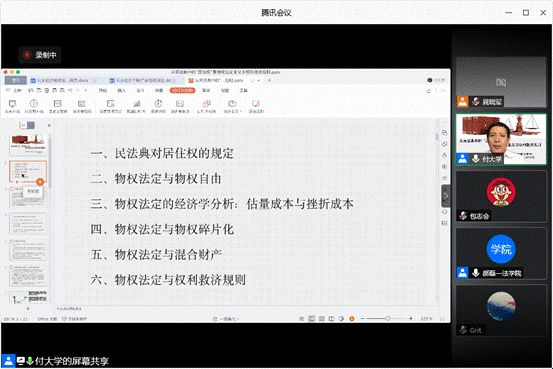Switch to the 插入 ribbon tab
The height and width of the screenshot is (369, 553).
[121, 91]
